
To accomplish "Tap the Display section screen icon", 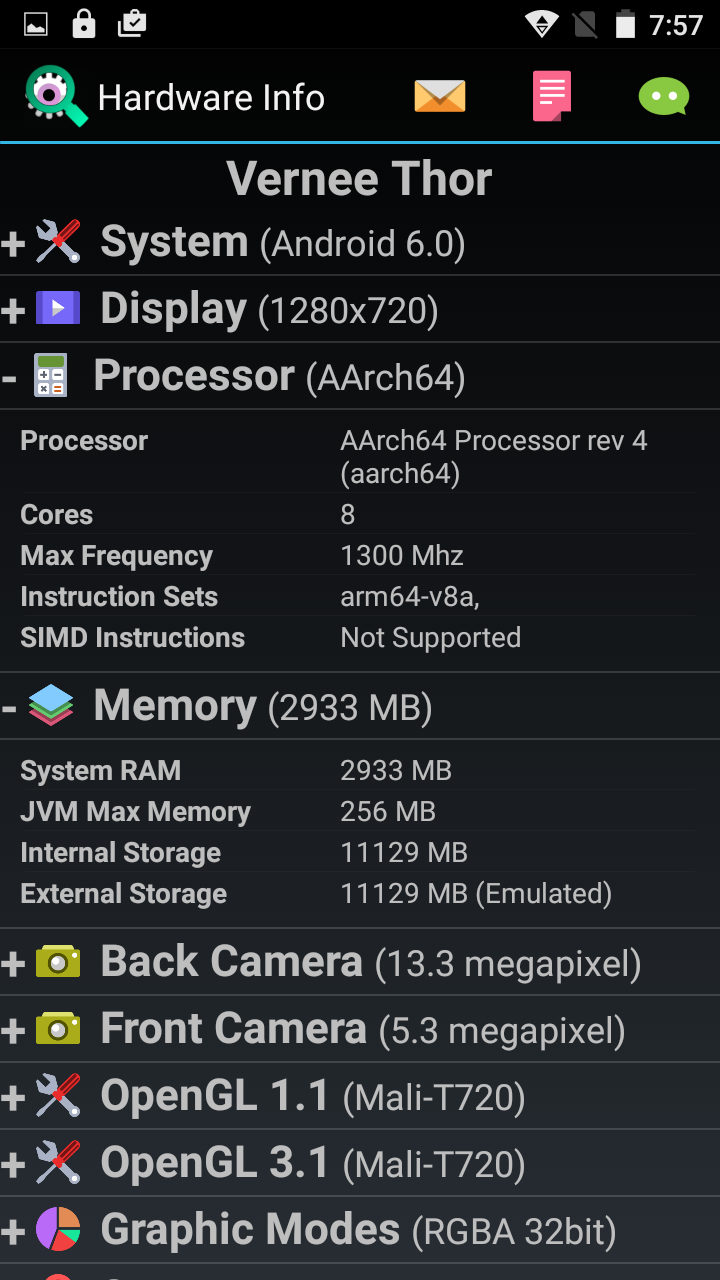I will click(58, 309).
